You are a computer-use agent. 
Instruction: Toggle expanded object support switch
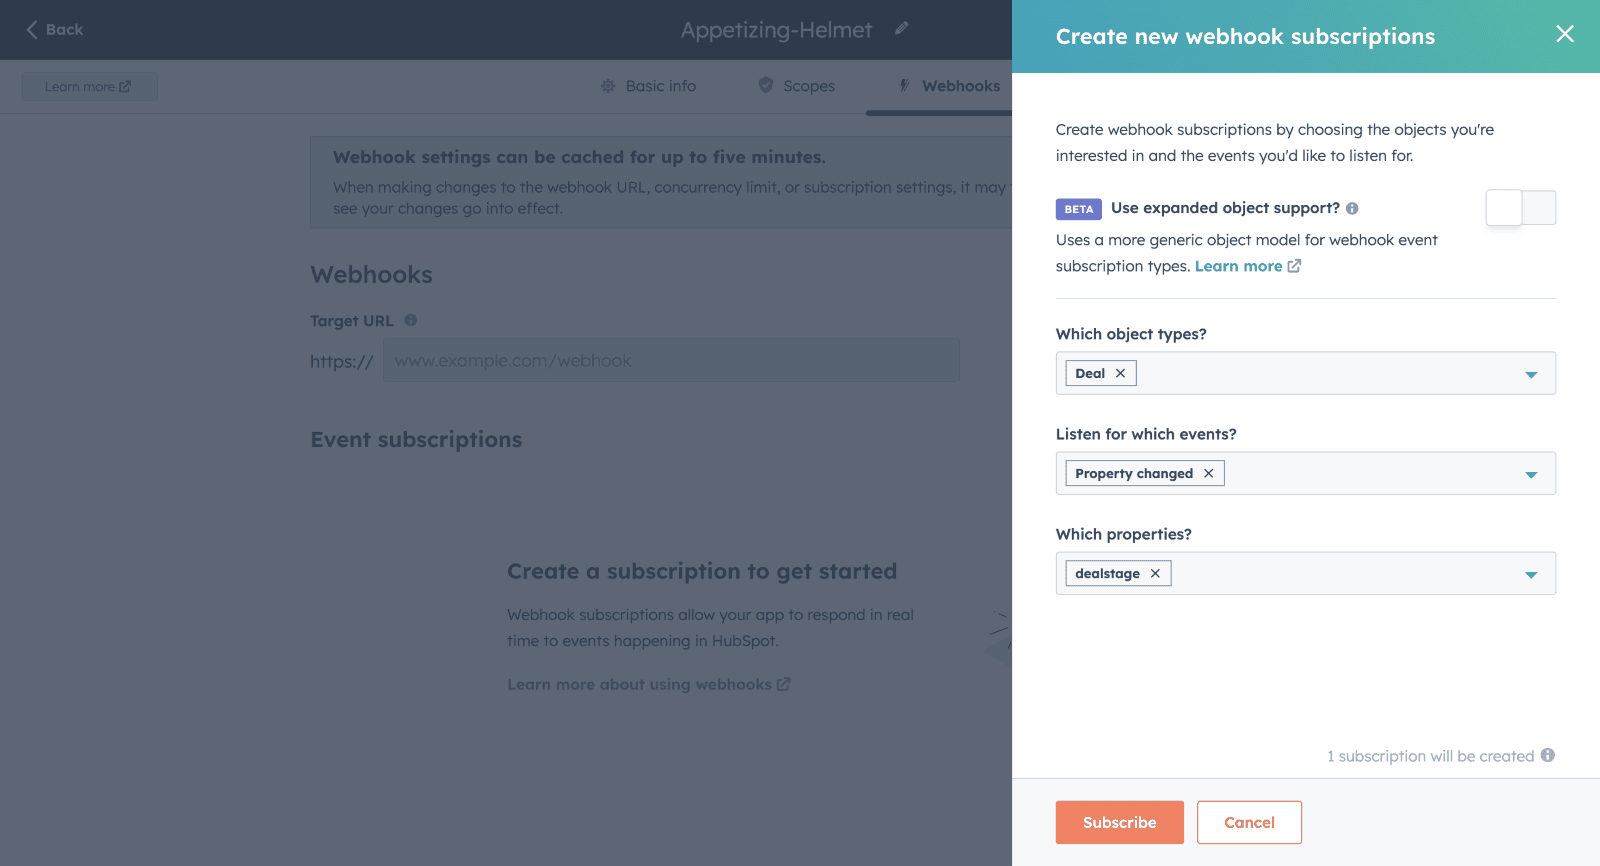(x=1521, y=208)
